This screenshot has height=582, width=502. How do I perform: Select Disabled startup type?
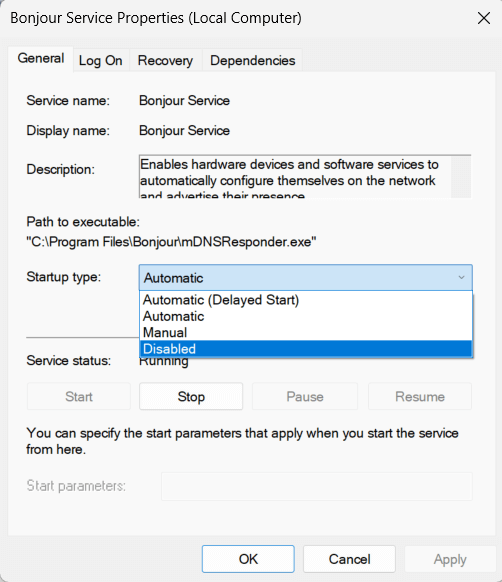click(x=306, y=349)
